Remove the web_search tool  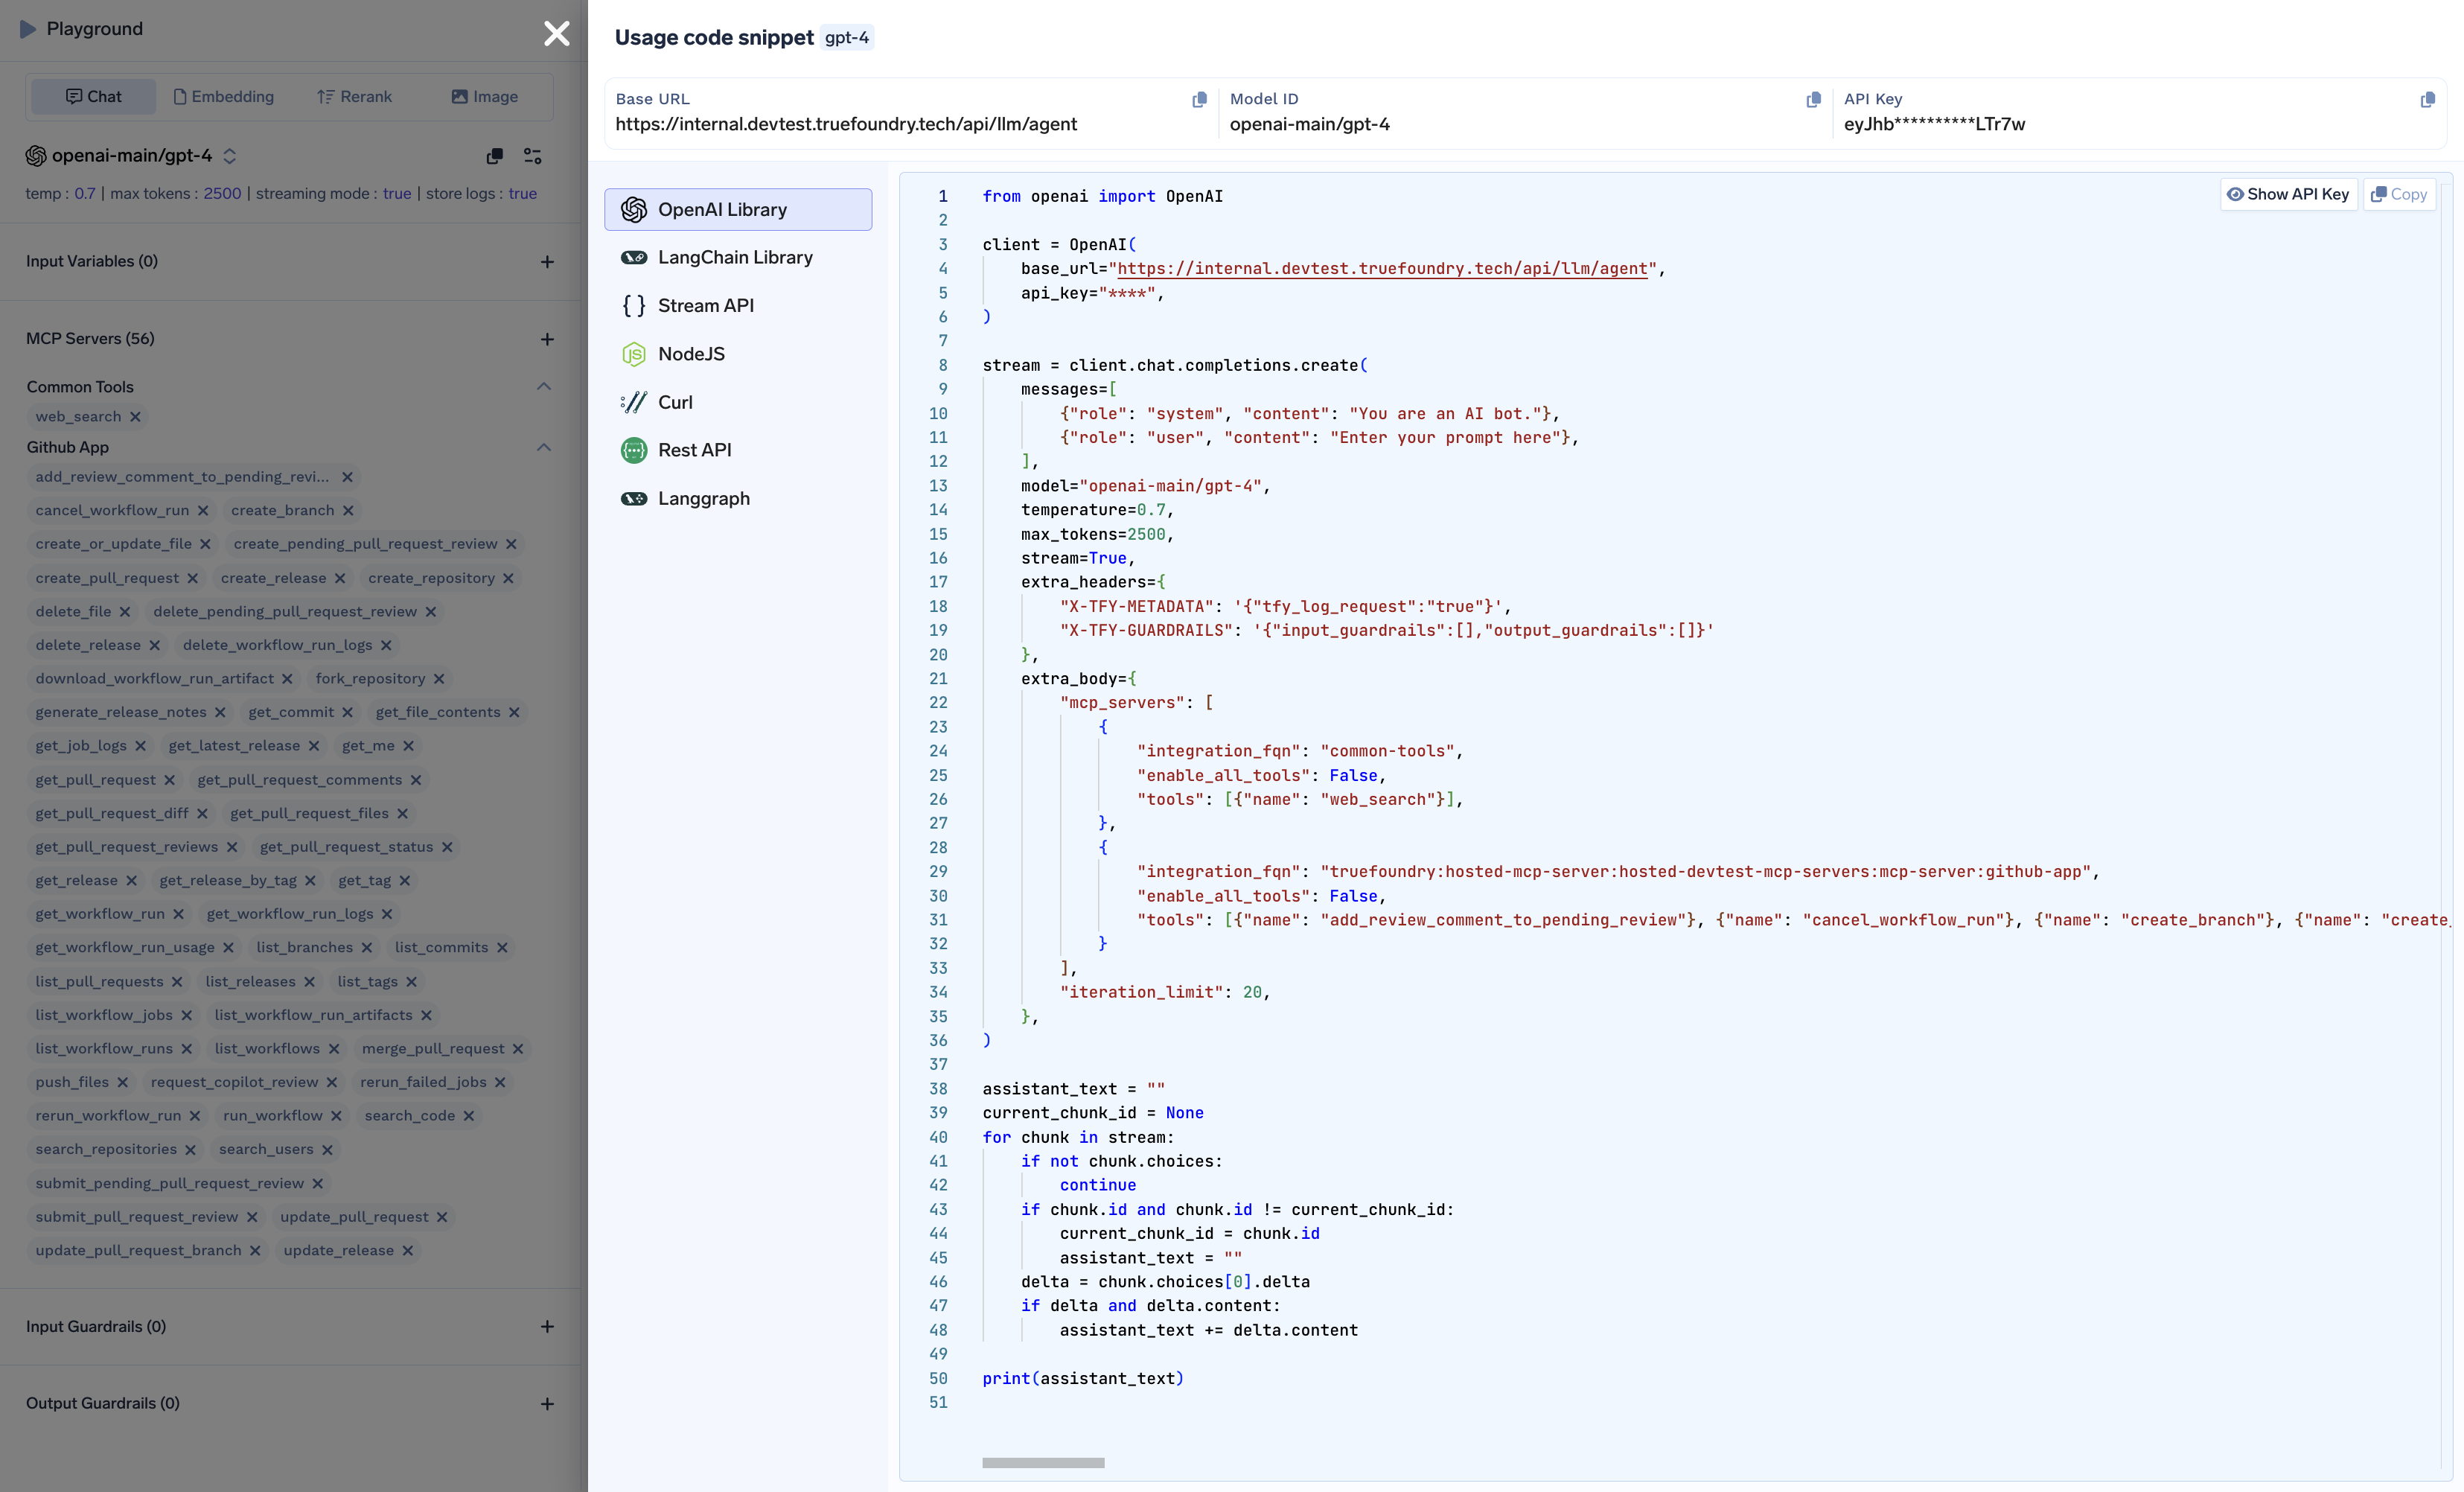(135, 417)
